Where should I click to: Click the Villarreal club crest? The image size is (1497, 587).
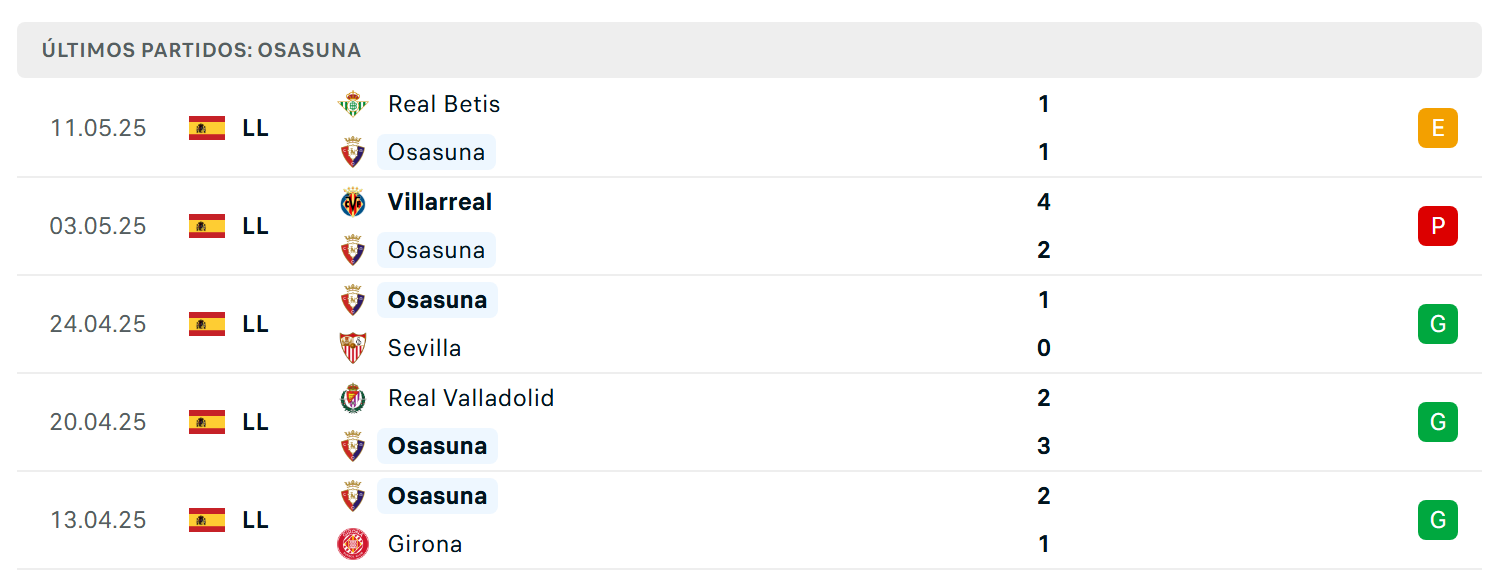pyautogui.click(x=353, y=202)
